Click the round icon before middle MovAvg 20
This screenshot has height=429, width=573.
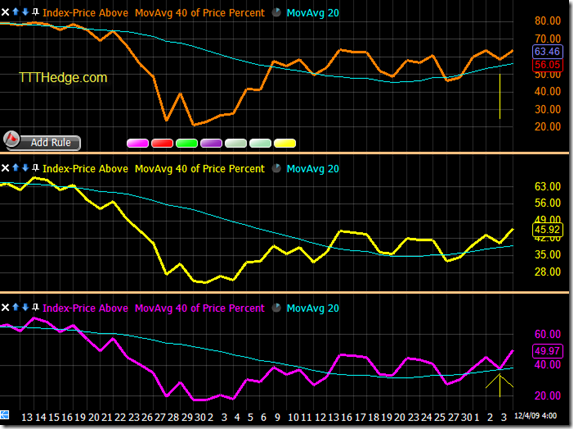(277, 168)
